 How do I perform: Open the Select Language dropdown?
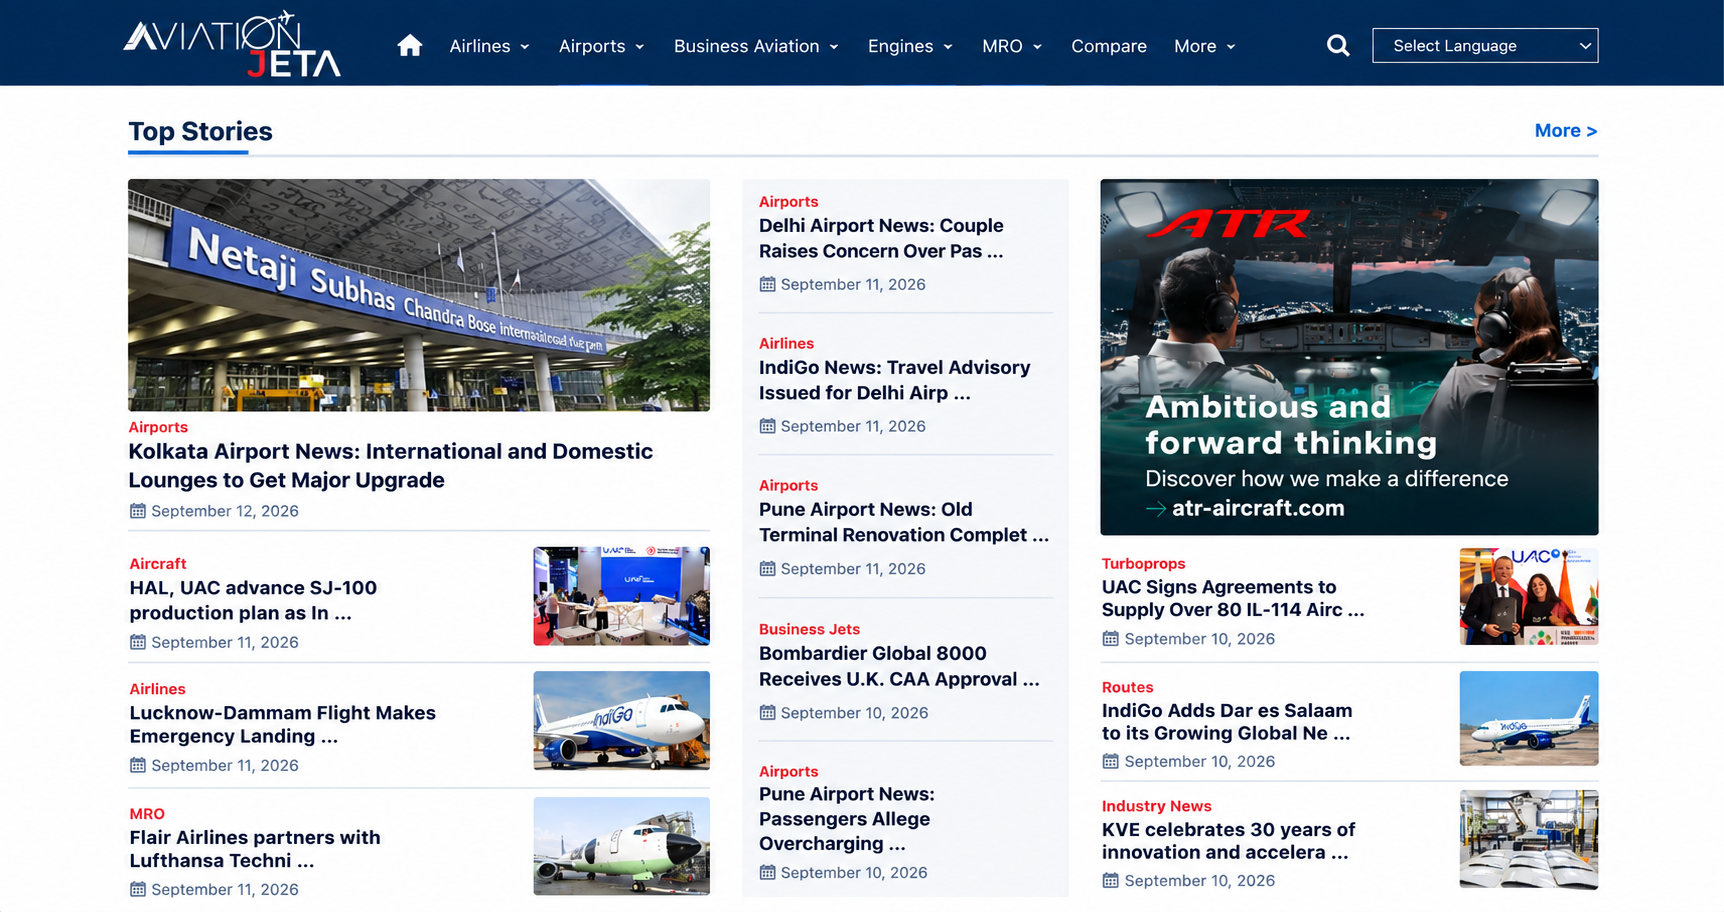tap(1485, 45)
